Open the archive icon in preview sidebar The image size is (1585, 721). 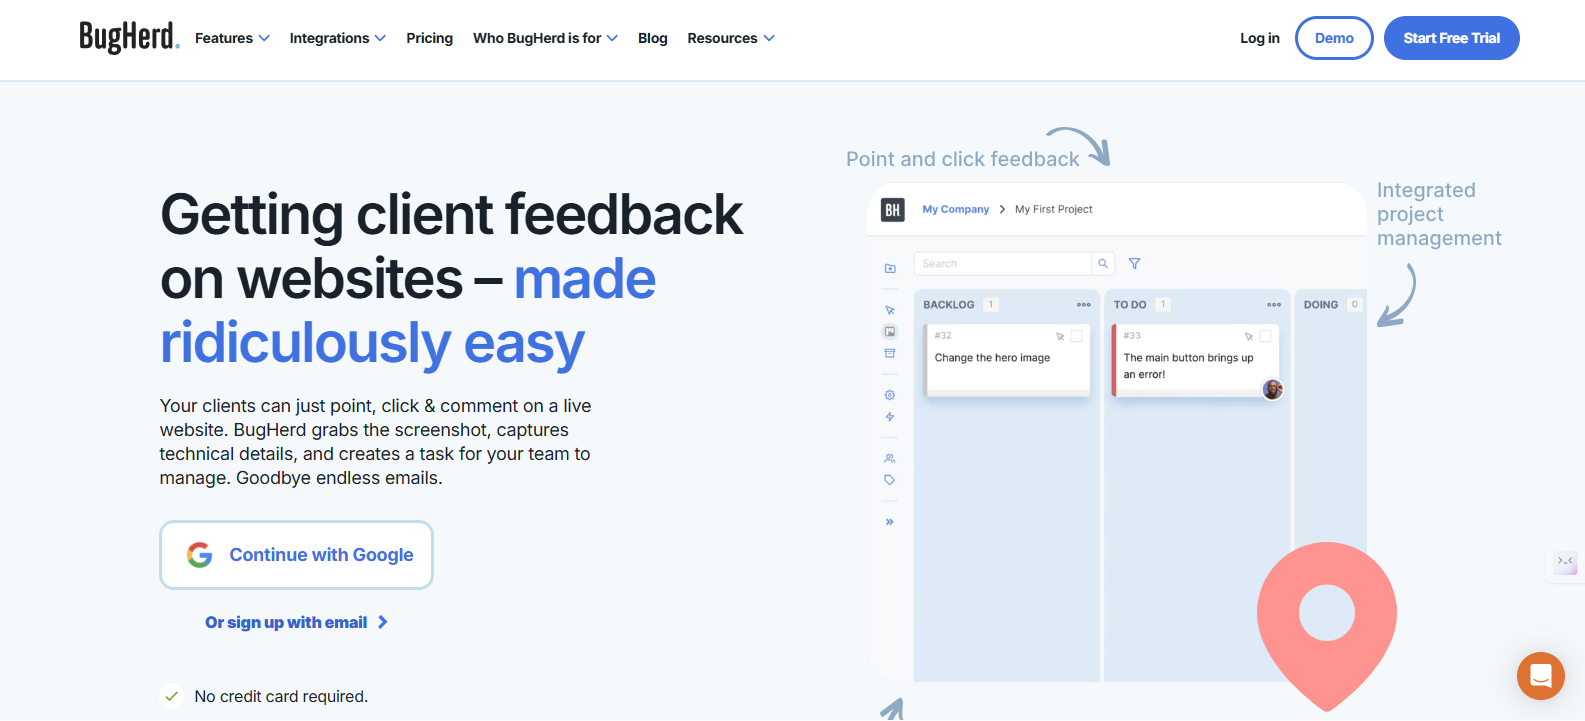(890, 353)
